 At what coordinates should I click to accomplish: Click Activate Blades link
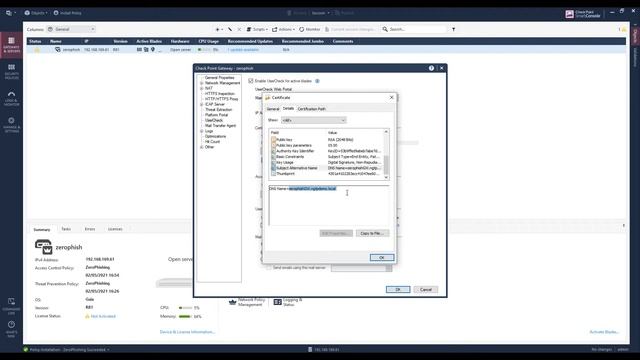click(604, 332)
